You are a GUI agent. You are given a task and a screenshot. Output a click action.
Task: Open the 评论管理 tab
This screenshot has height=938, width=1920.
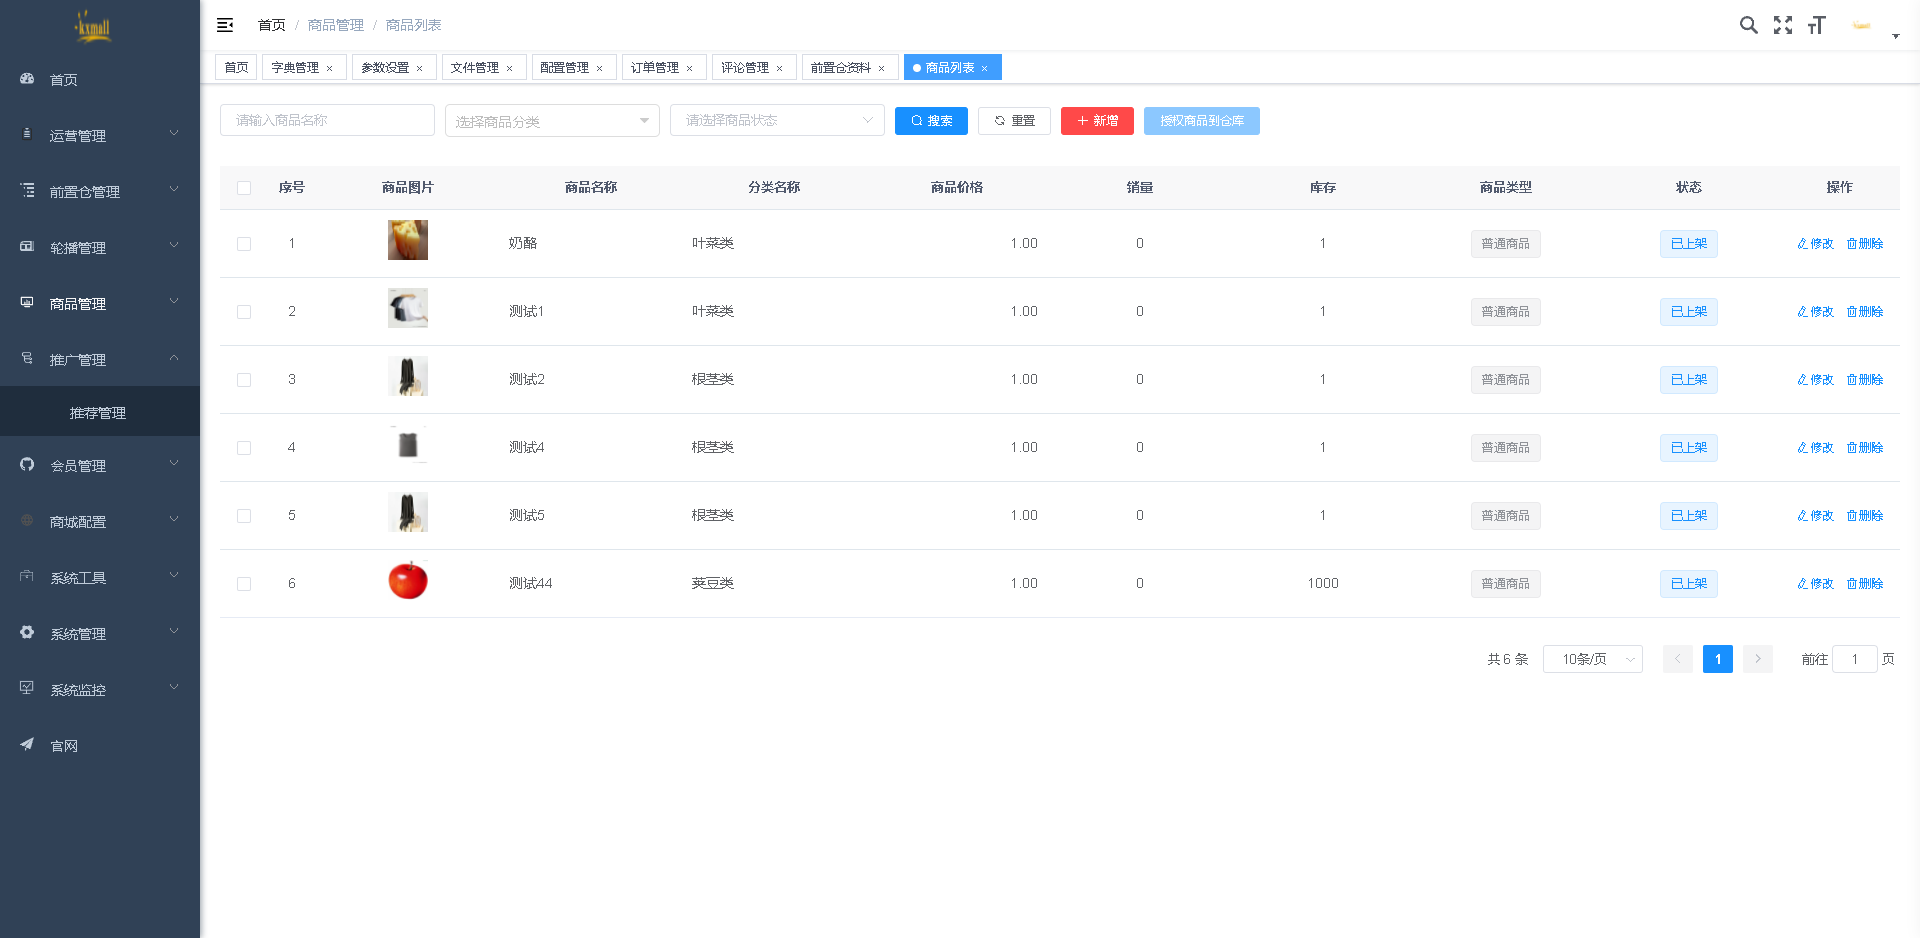pyautogui.click(x=747, y=67)
